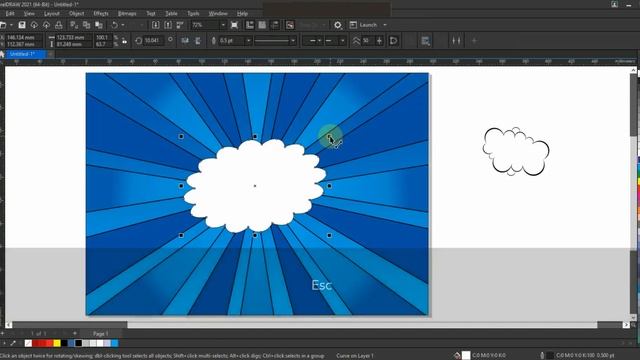Open the zoom level dropdown
Image resolution: width=640 pixels, height=360 pixels.
click(x=223, y=25)
